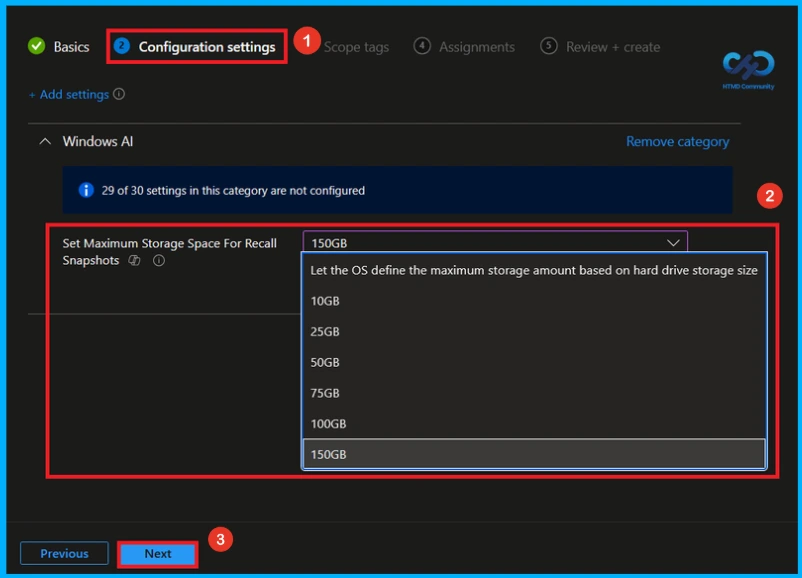Click the Basics green checkmark icon
Image resolution: width=802 pixels, height=578 pixels.
tap(36, 46)
